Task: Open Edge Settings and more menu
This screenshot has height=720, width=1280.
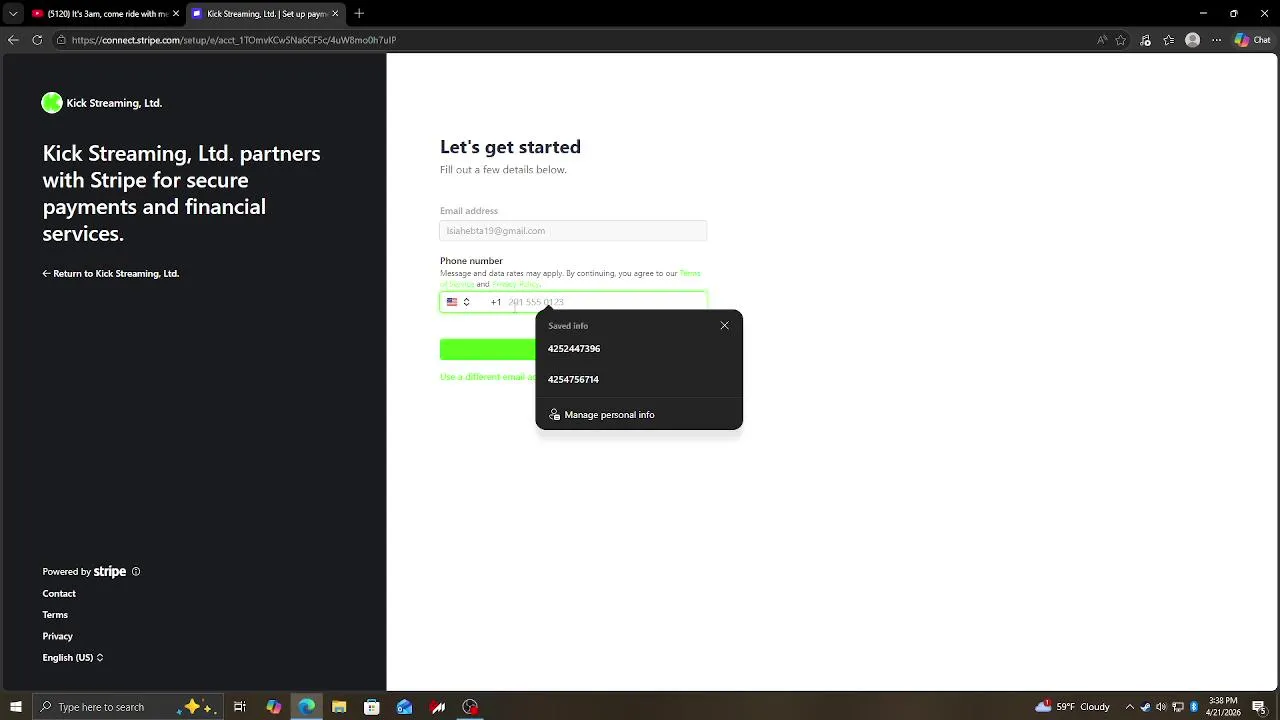Action: pyautogui.click(x=1216, y=40)
